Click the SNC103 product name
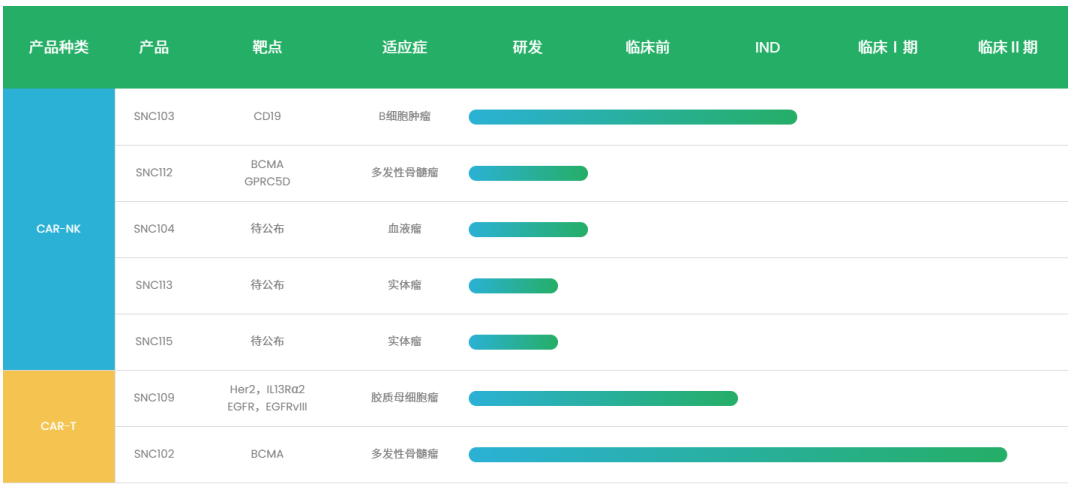 [154, 116]
